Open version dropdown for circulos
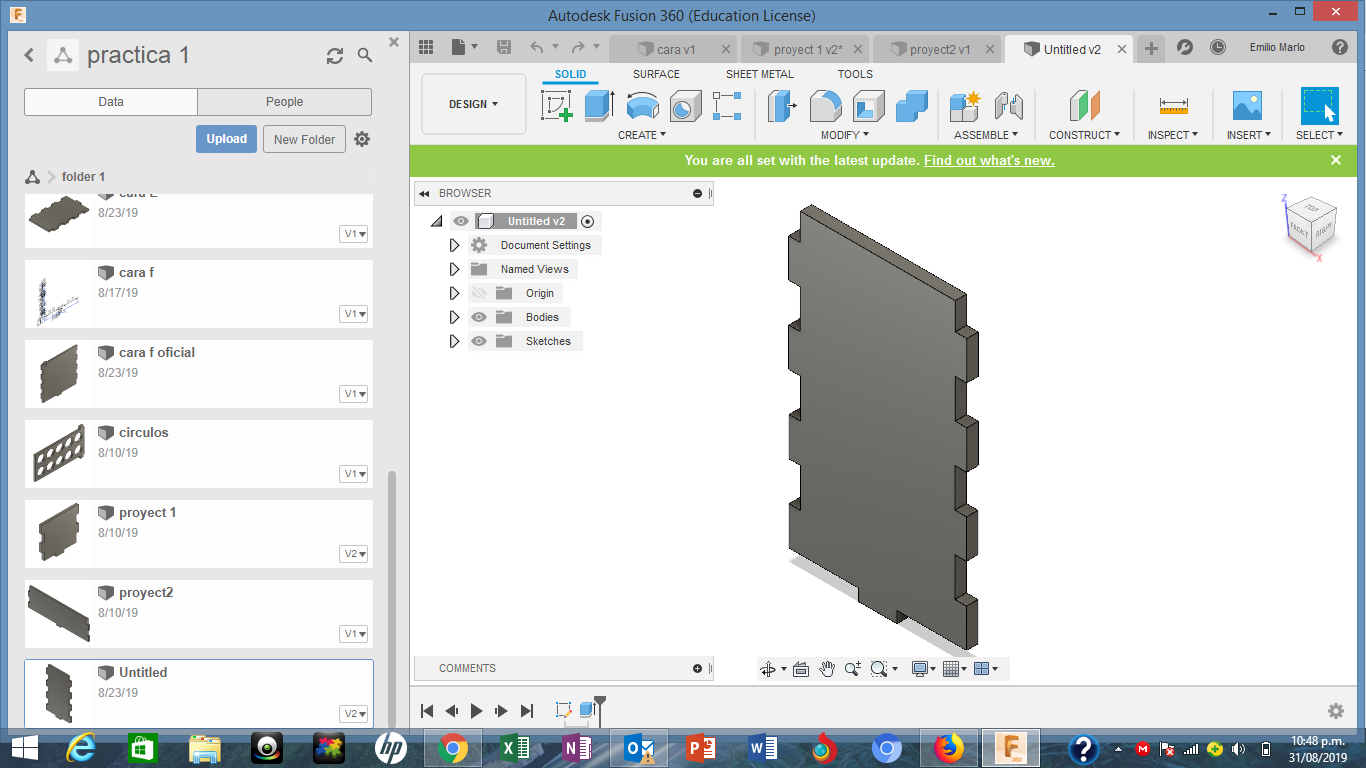This screenshot has width=1366, height=768. pos(355,474)
